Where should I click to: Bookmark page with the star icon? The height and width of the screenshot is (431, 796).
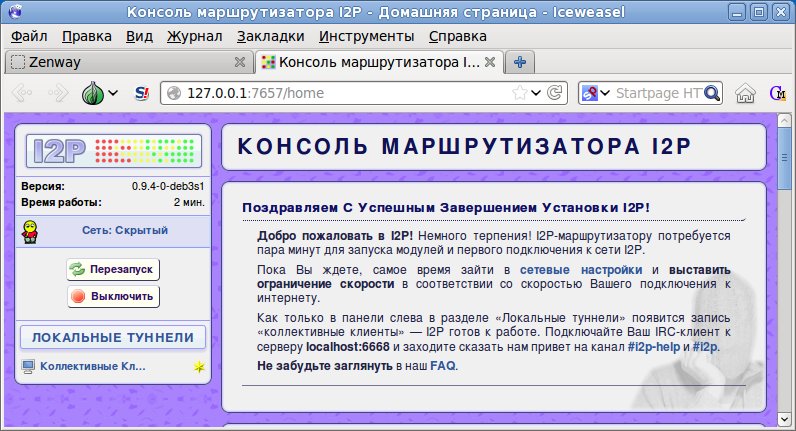click(x=519, y=93)
